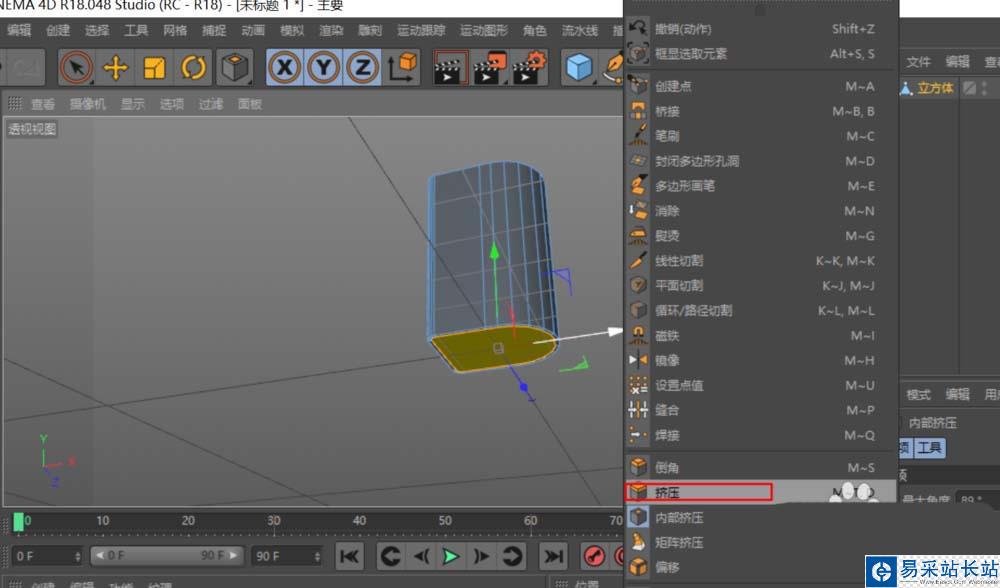
Task: Toggle the X axis lock
Action: (x=286, y=68)
